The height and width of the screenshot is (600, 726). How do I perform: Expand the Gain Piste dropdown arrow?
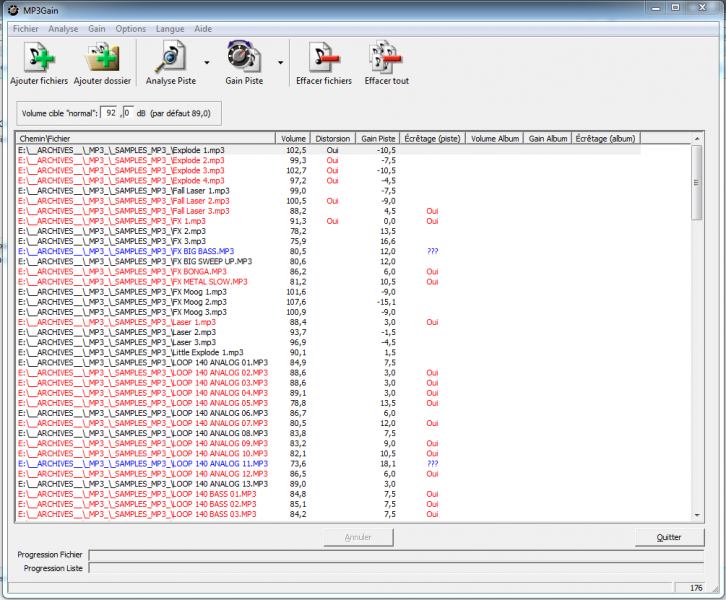pyautogui.click(x=280, y=62)
